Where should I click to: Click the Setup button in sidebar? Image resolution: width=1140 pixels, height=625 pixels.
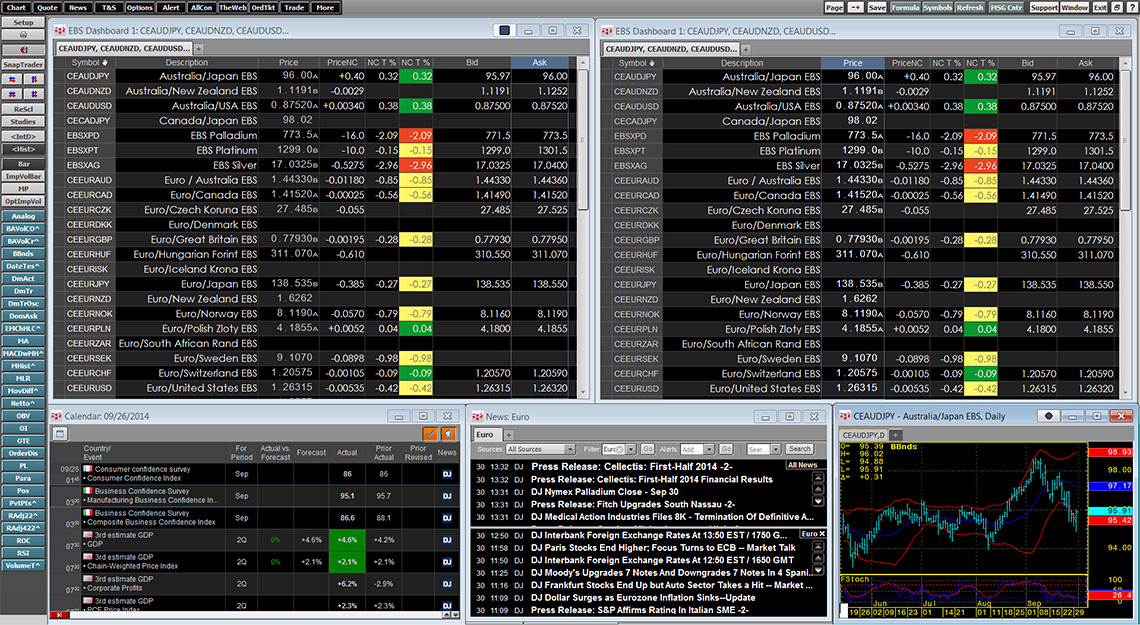pos(23,23)
